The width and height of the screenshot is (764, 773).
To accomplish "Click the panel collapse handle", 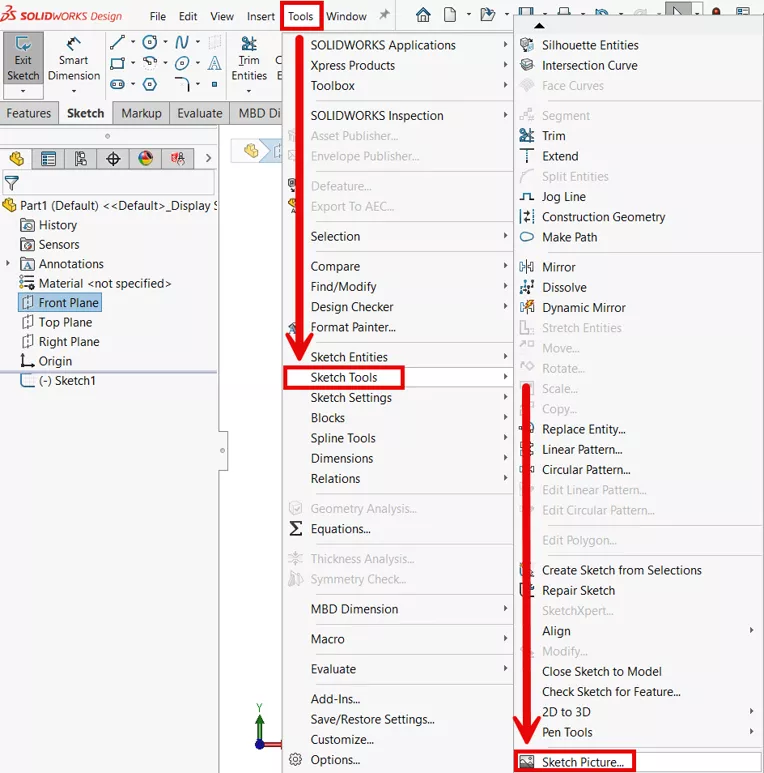I will pos(223,451).
